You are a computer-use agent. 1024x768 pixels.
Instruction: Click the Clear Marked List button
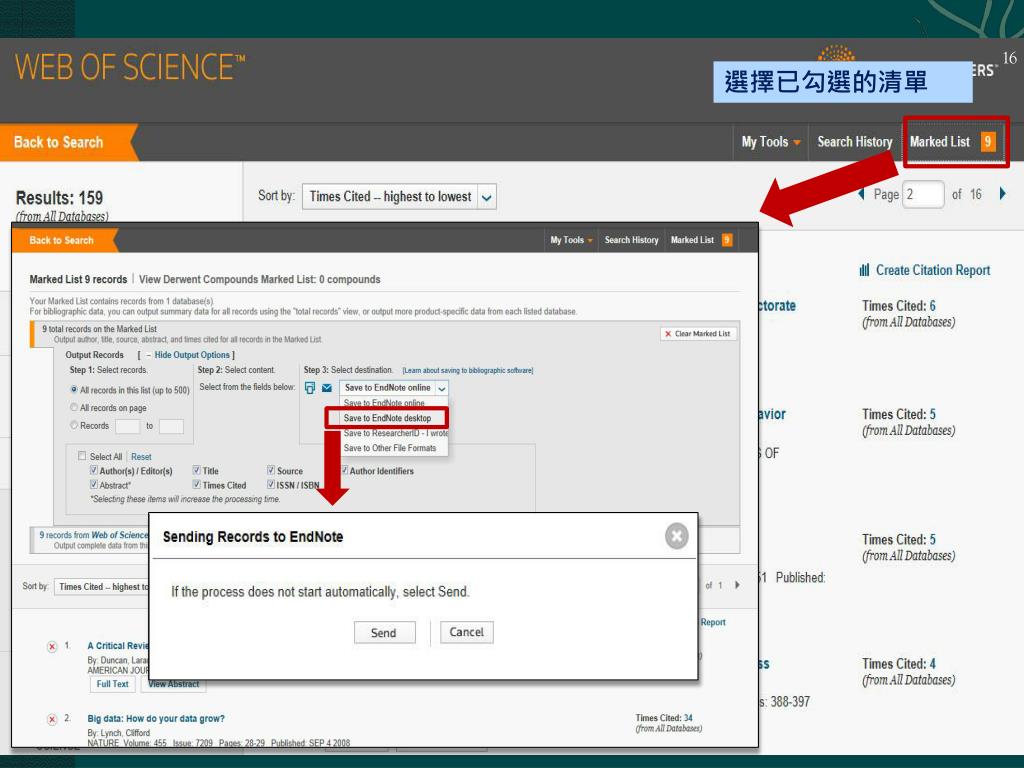[697, 334]
